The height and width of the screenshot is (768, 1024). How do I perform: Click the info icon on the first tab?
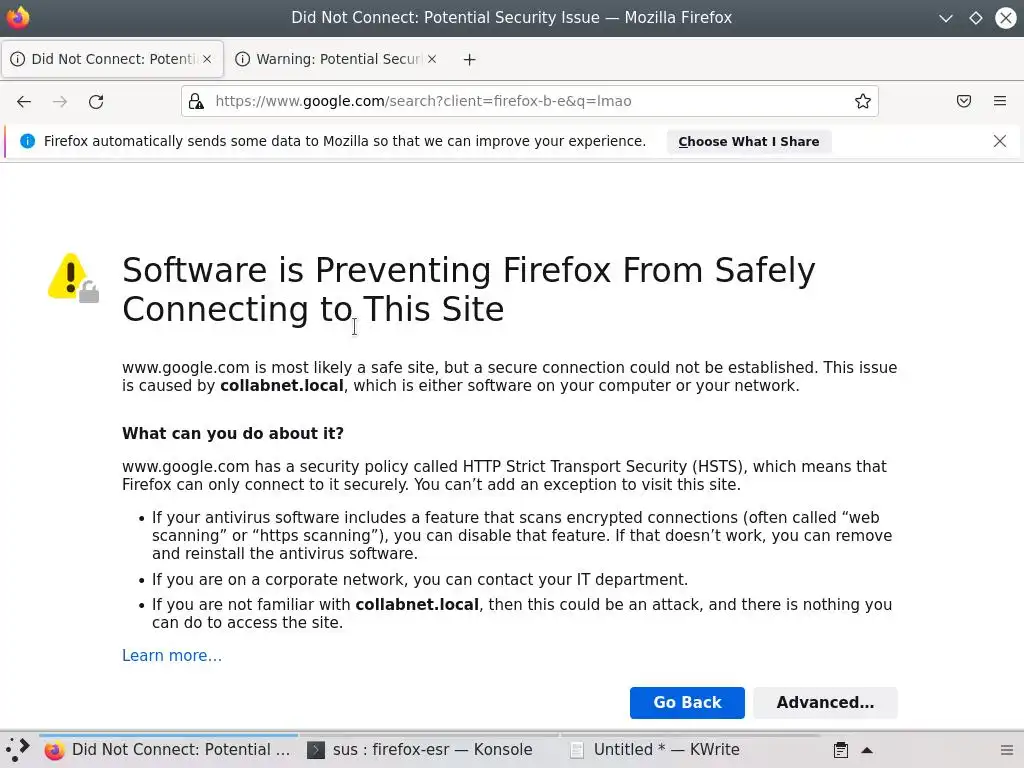click(x=18, y=59)
